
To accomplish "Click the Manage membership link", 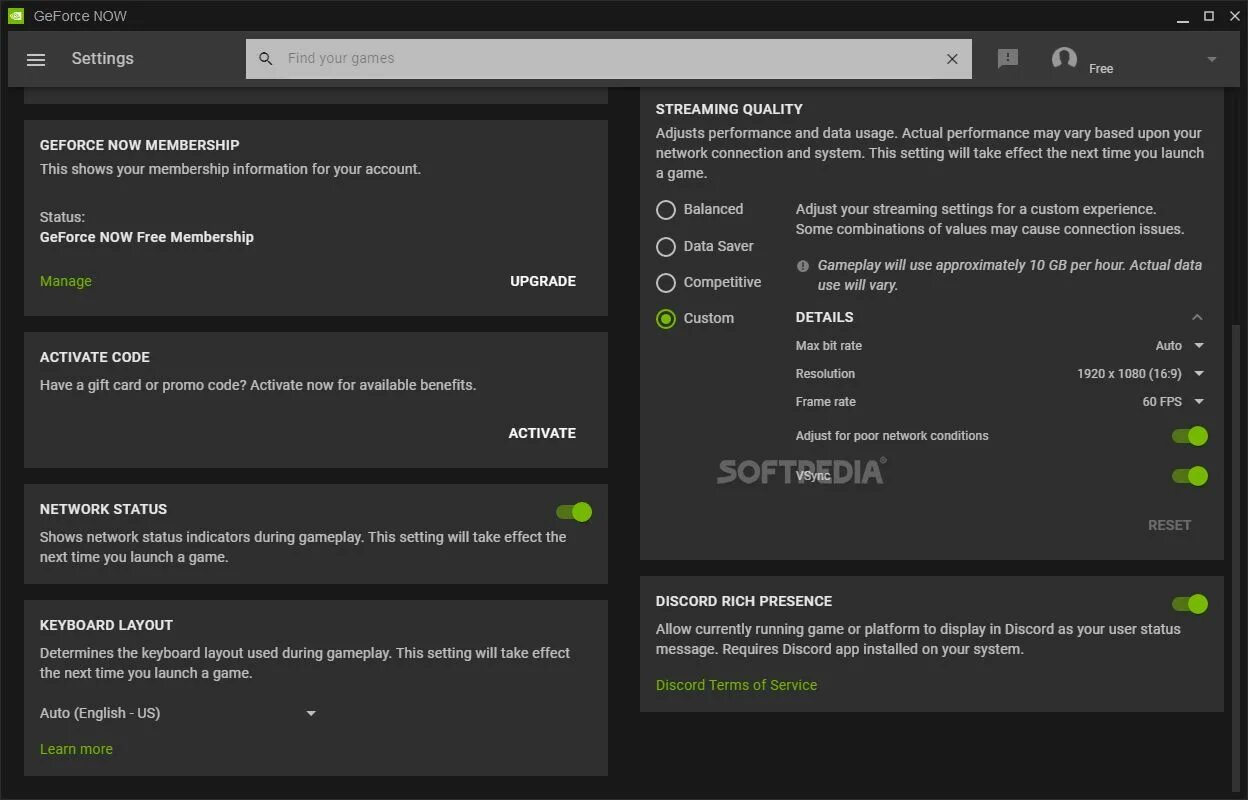I will (66, 281).
